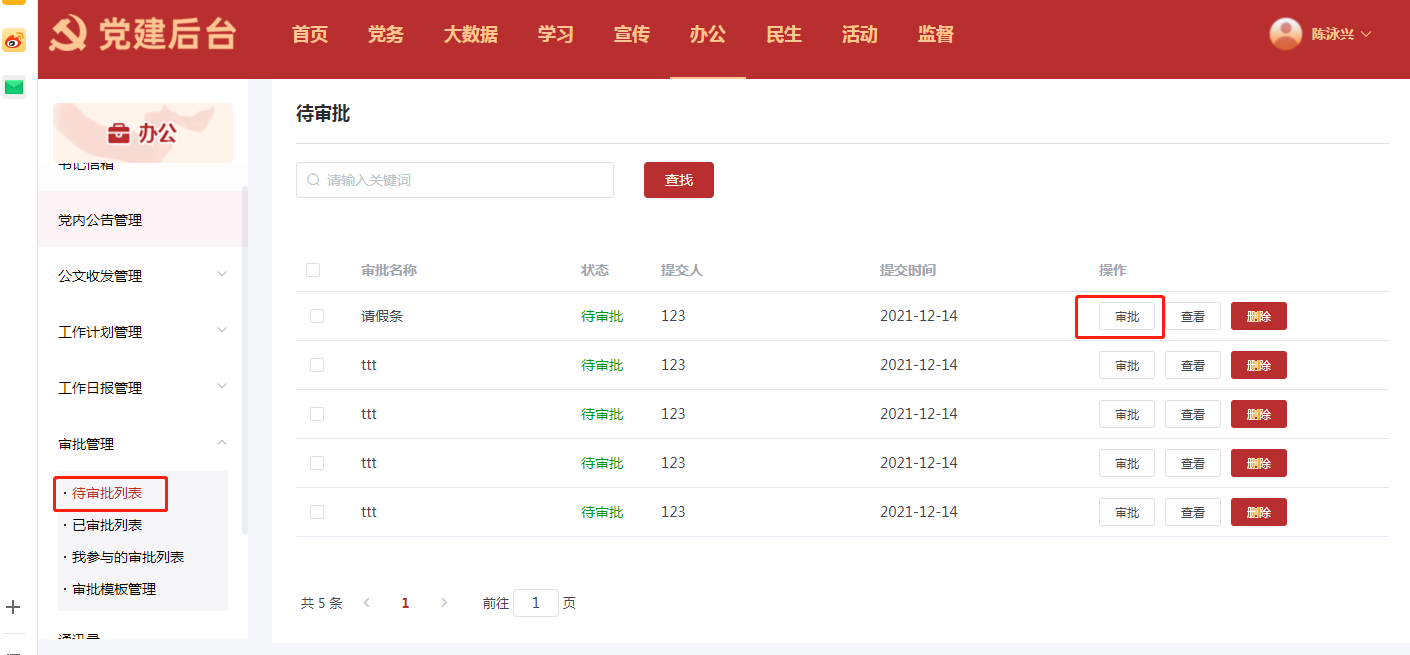Click the Weibo icon in left sidebar
The width and height of the screenshot is (1410, 655).
[14, 41]
